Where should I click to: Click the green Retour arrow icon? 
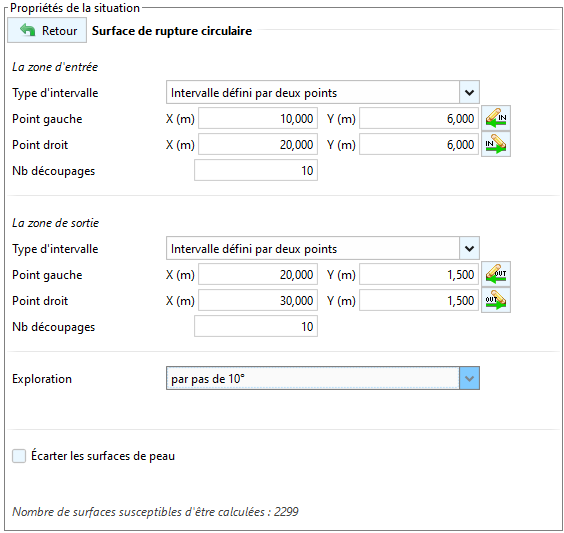click(28, 30)
